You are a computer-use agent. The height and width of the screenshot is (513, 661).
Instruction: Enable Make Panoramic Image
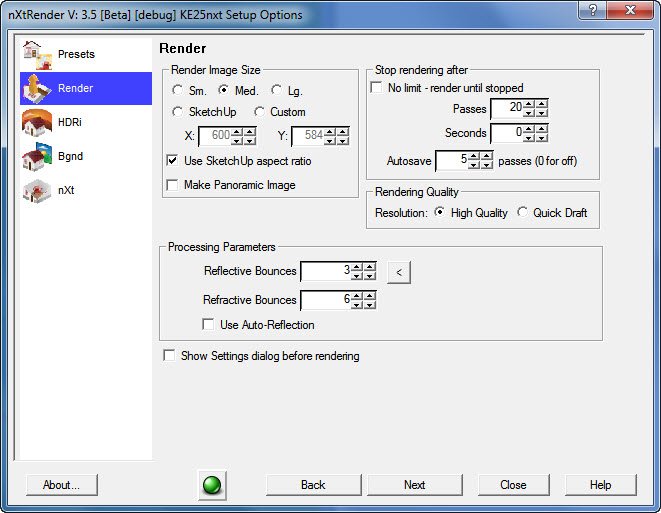click(x=172, y=185)
